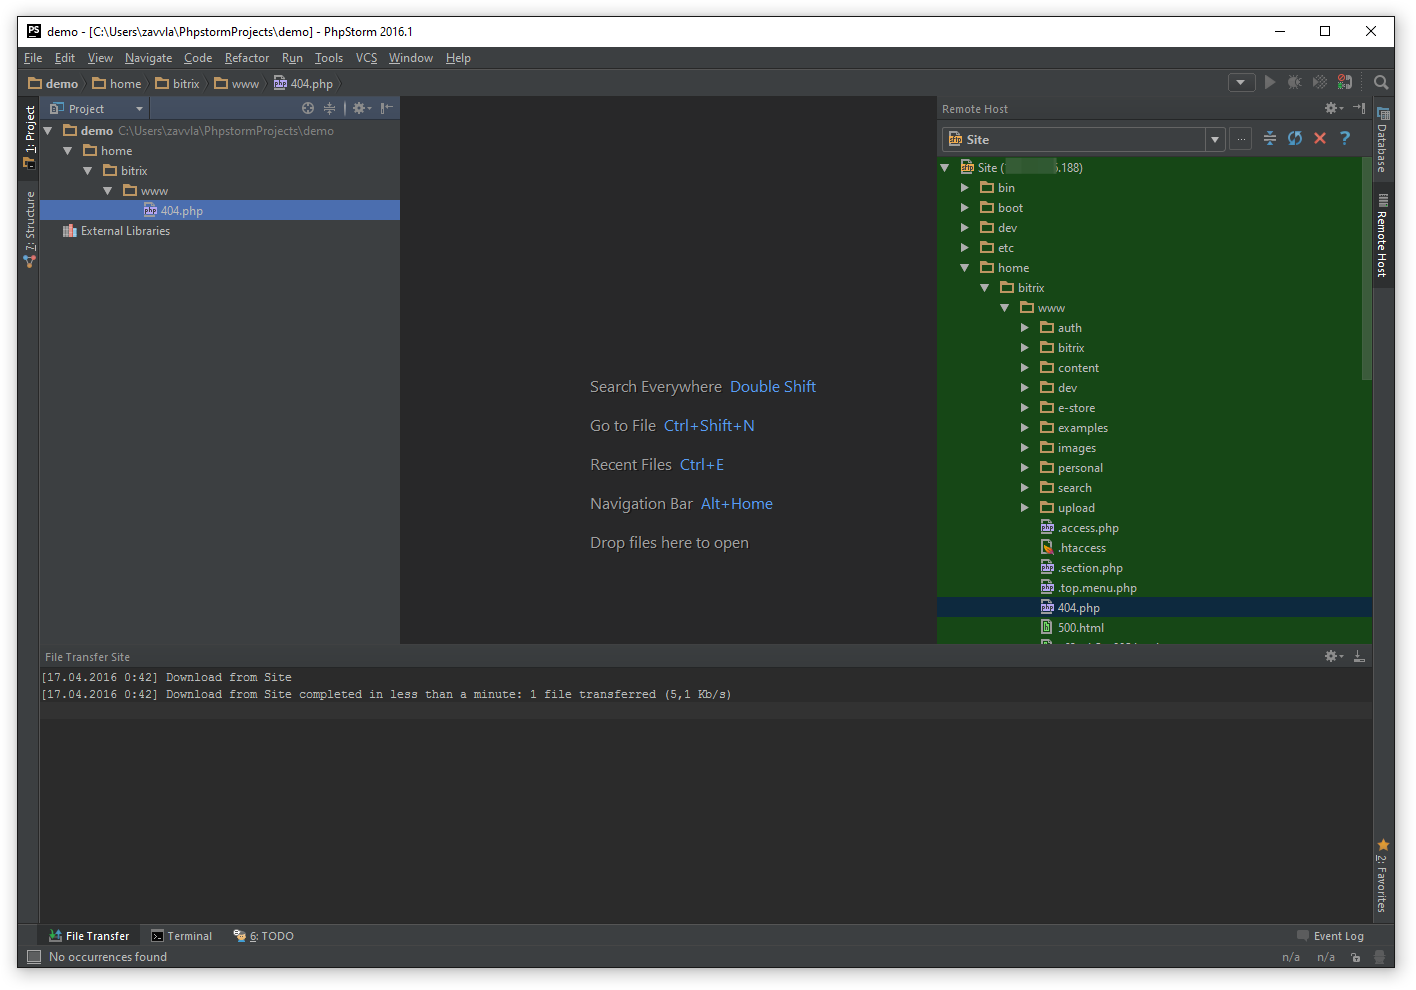Click the Run (play) toolbar icon
The image size is (1416, 990).
click(1270, 83)
